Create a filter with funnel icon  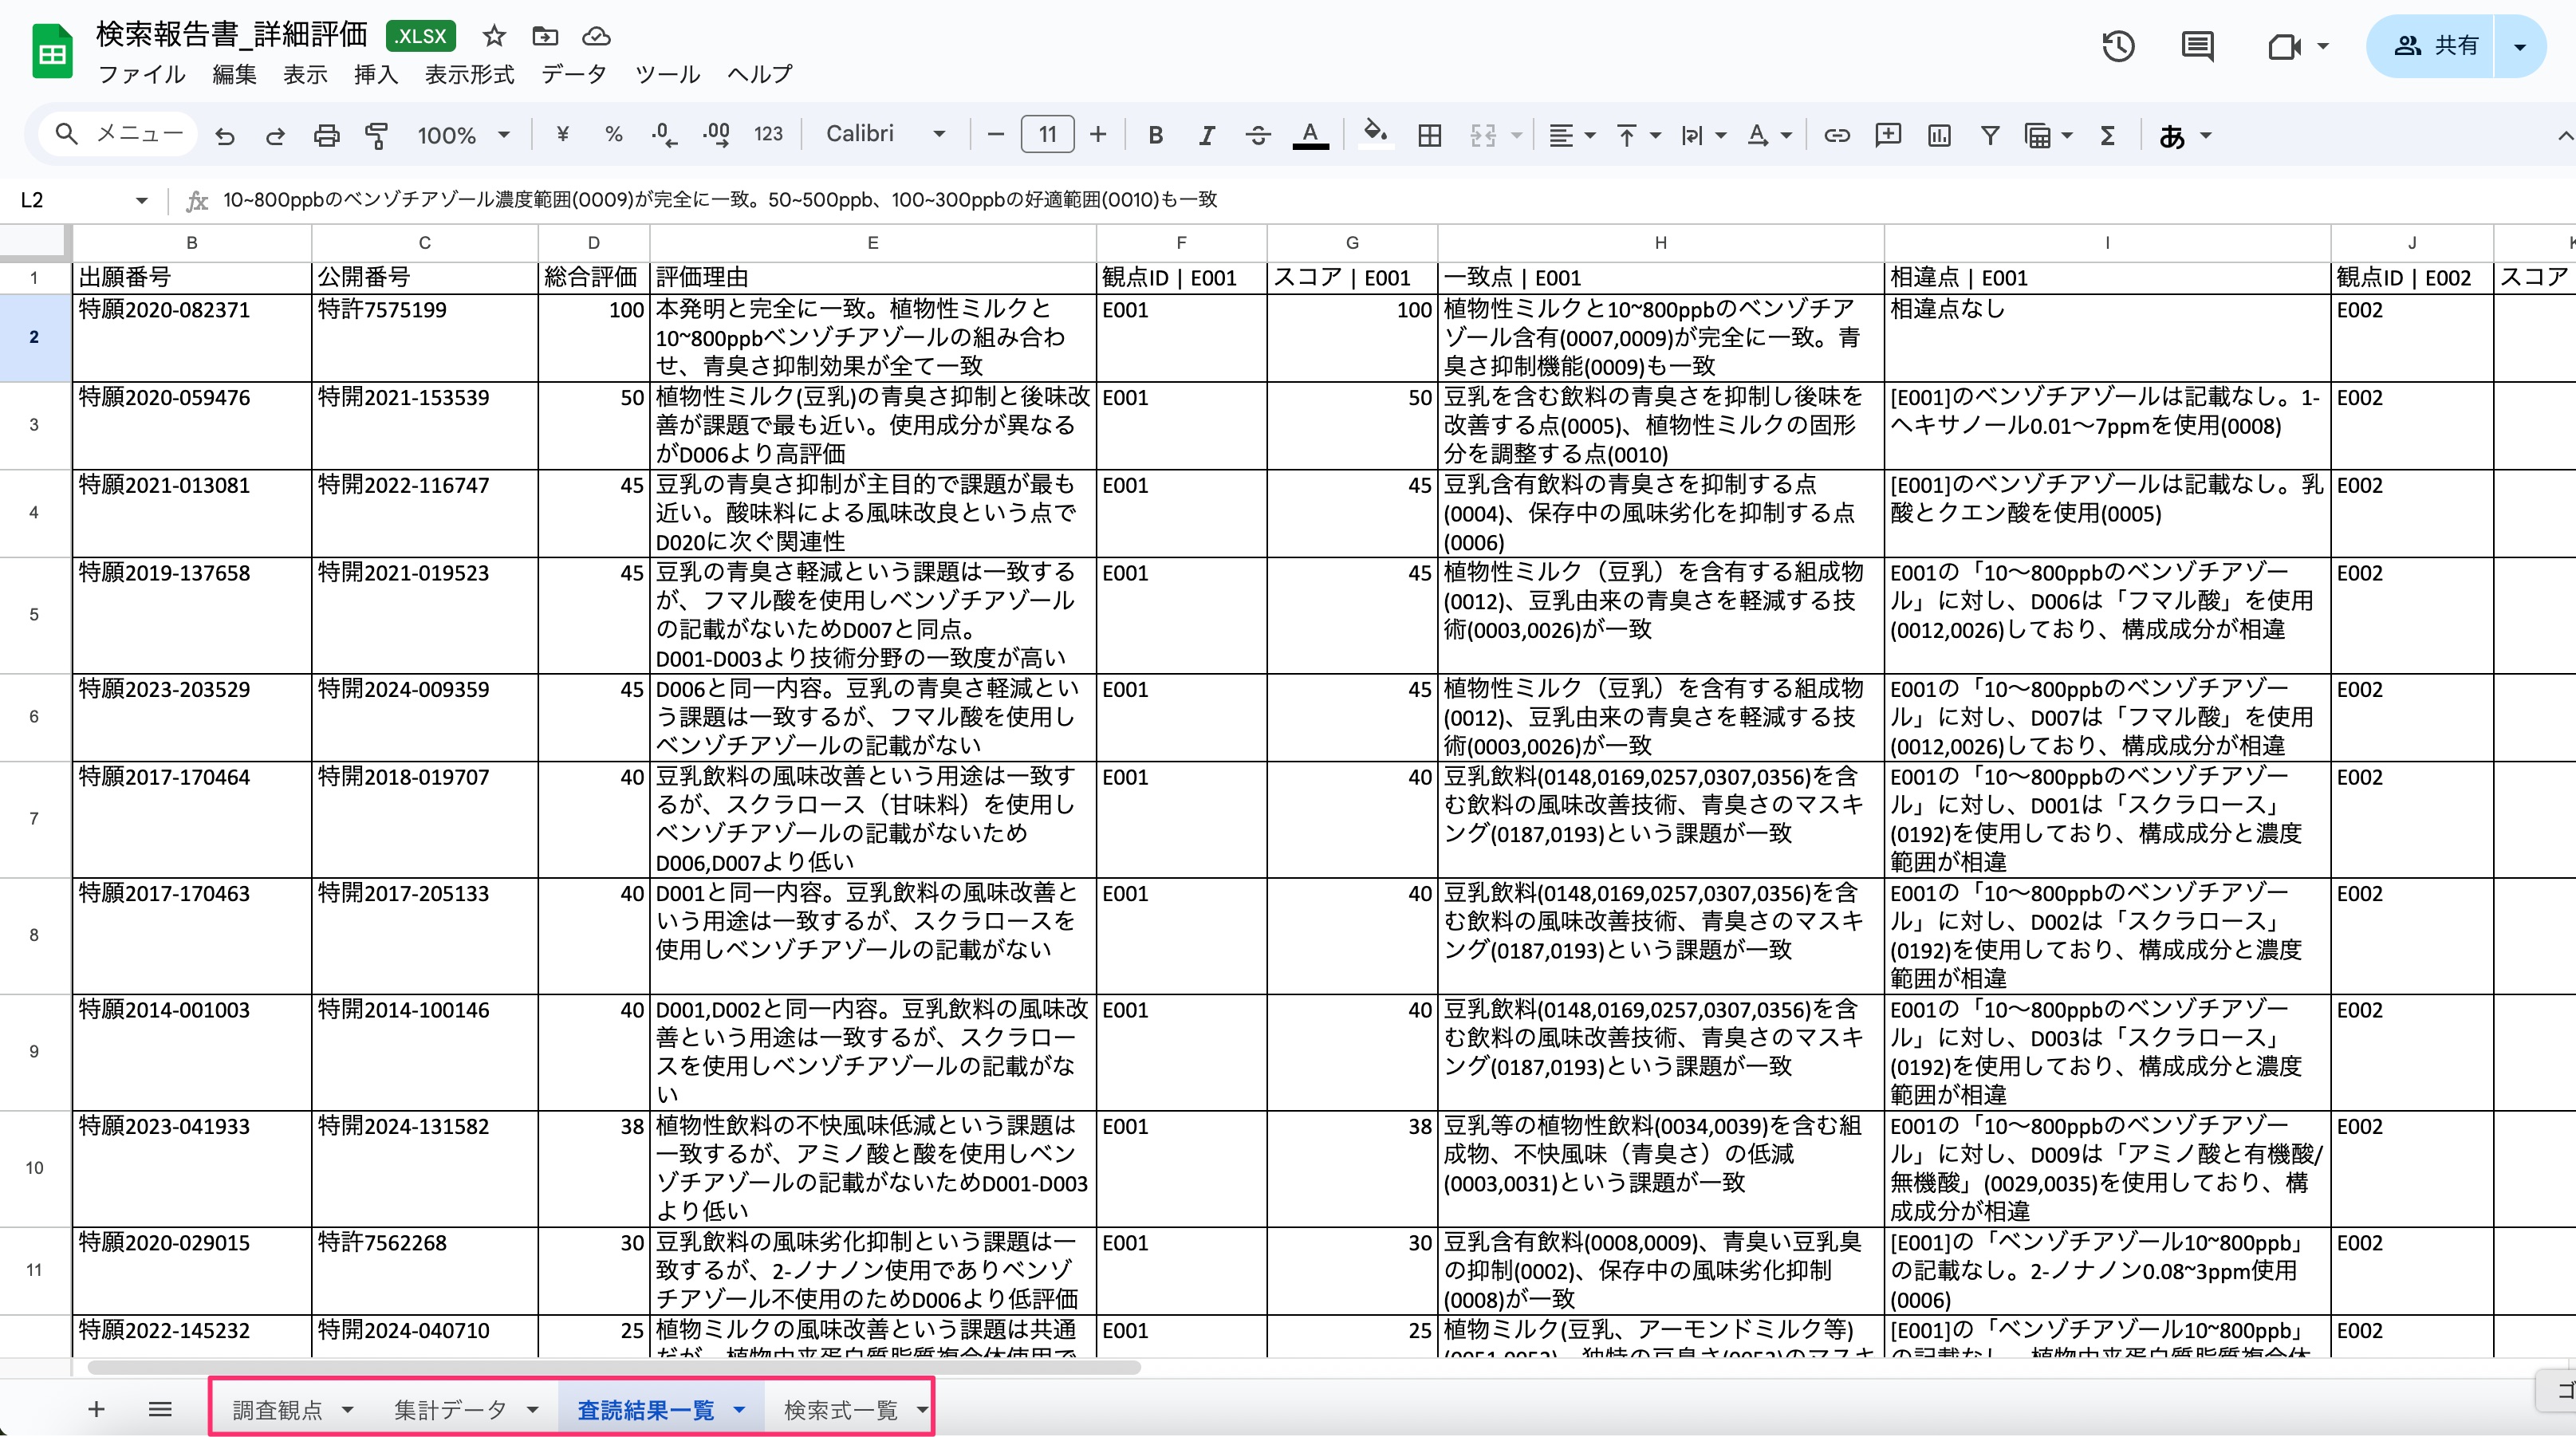pyautogui.click(x=1990, y=135)
